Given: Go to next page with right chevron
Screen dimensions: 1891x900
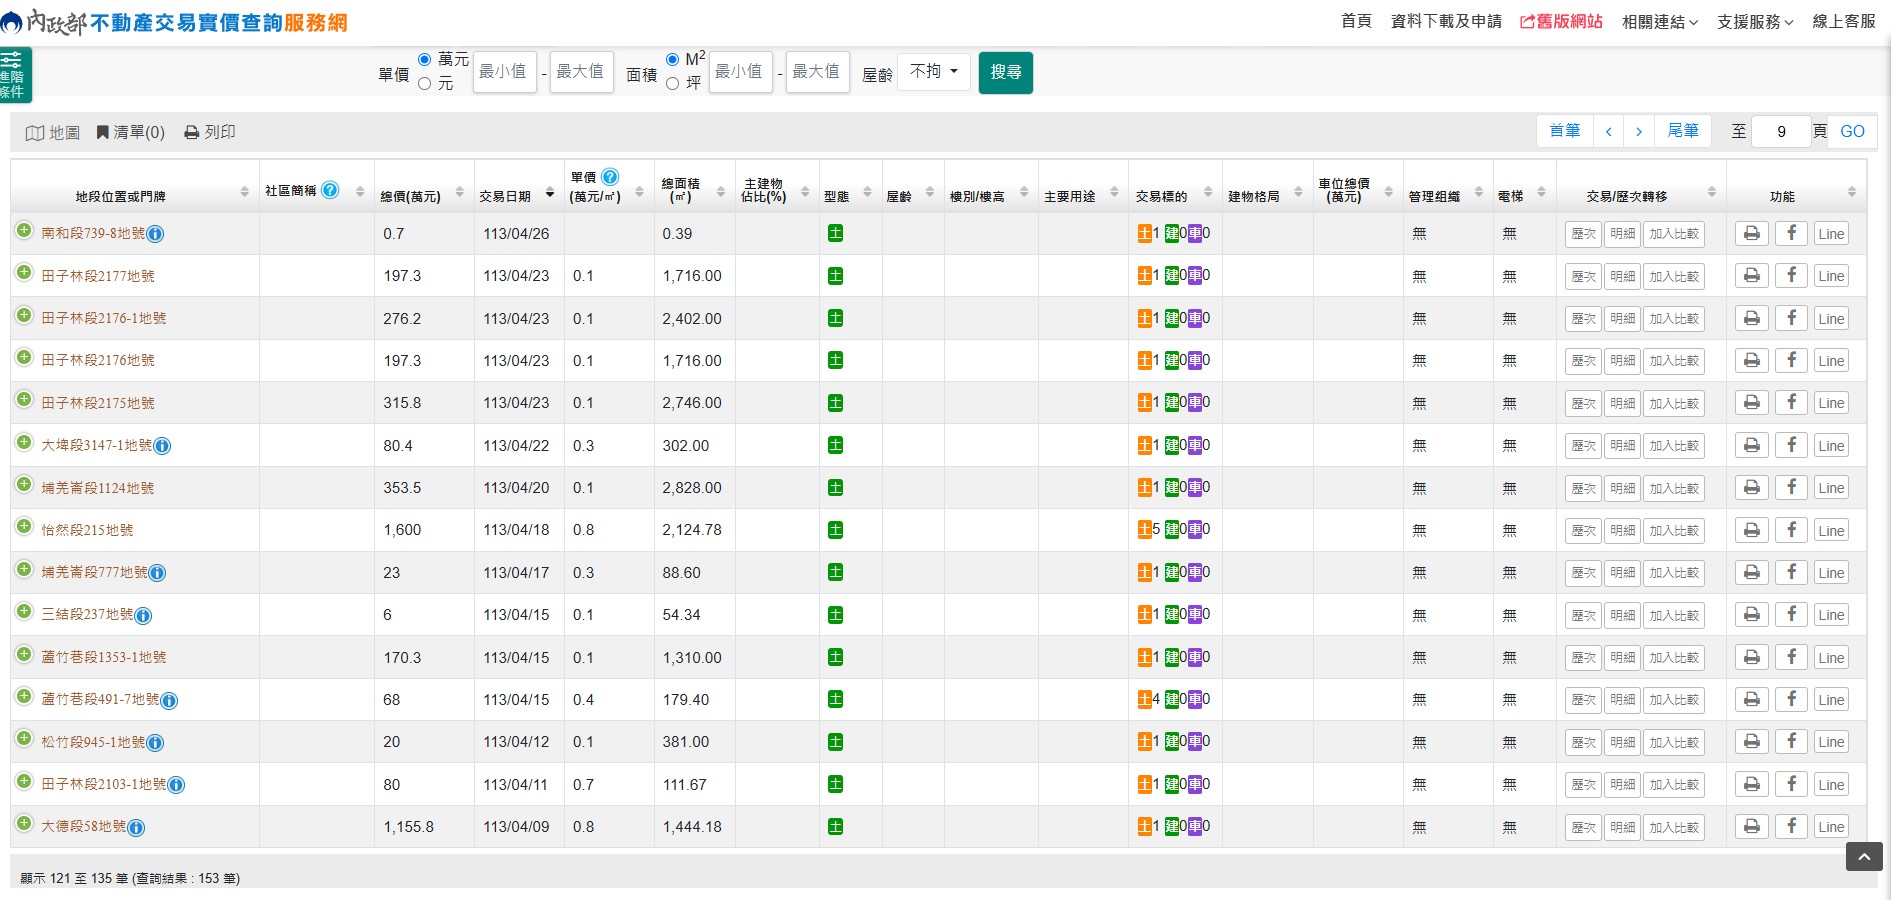Looking at the screenshot, I should [1638, 131].
